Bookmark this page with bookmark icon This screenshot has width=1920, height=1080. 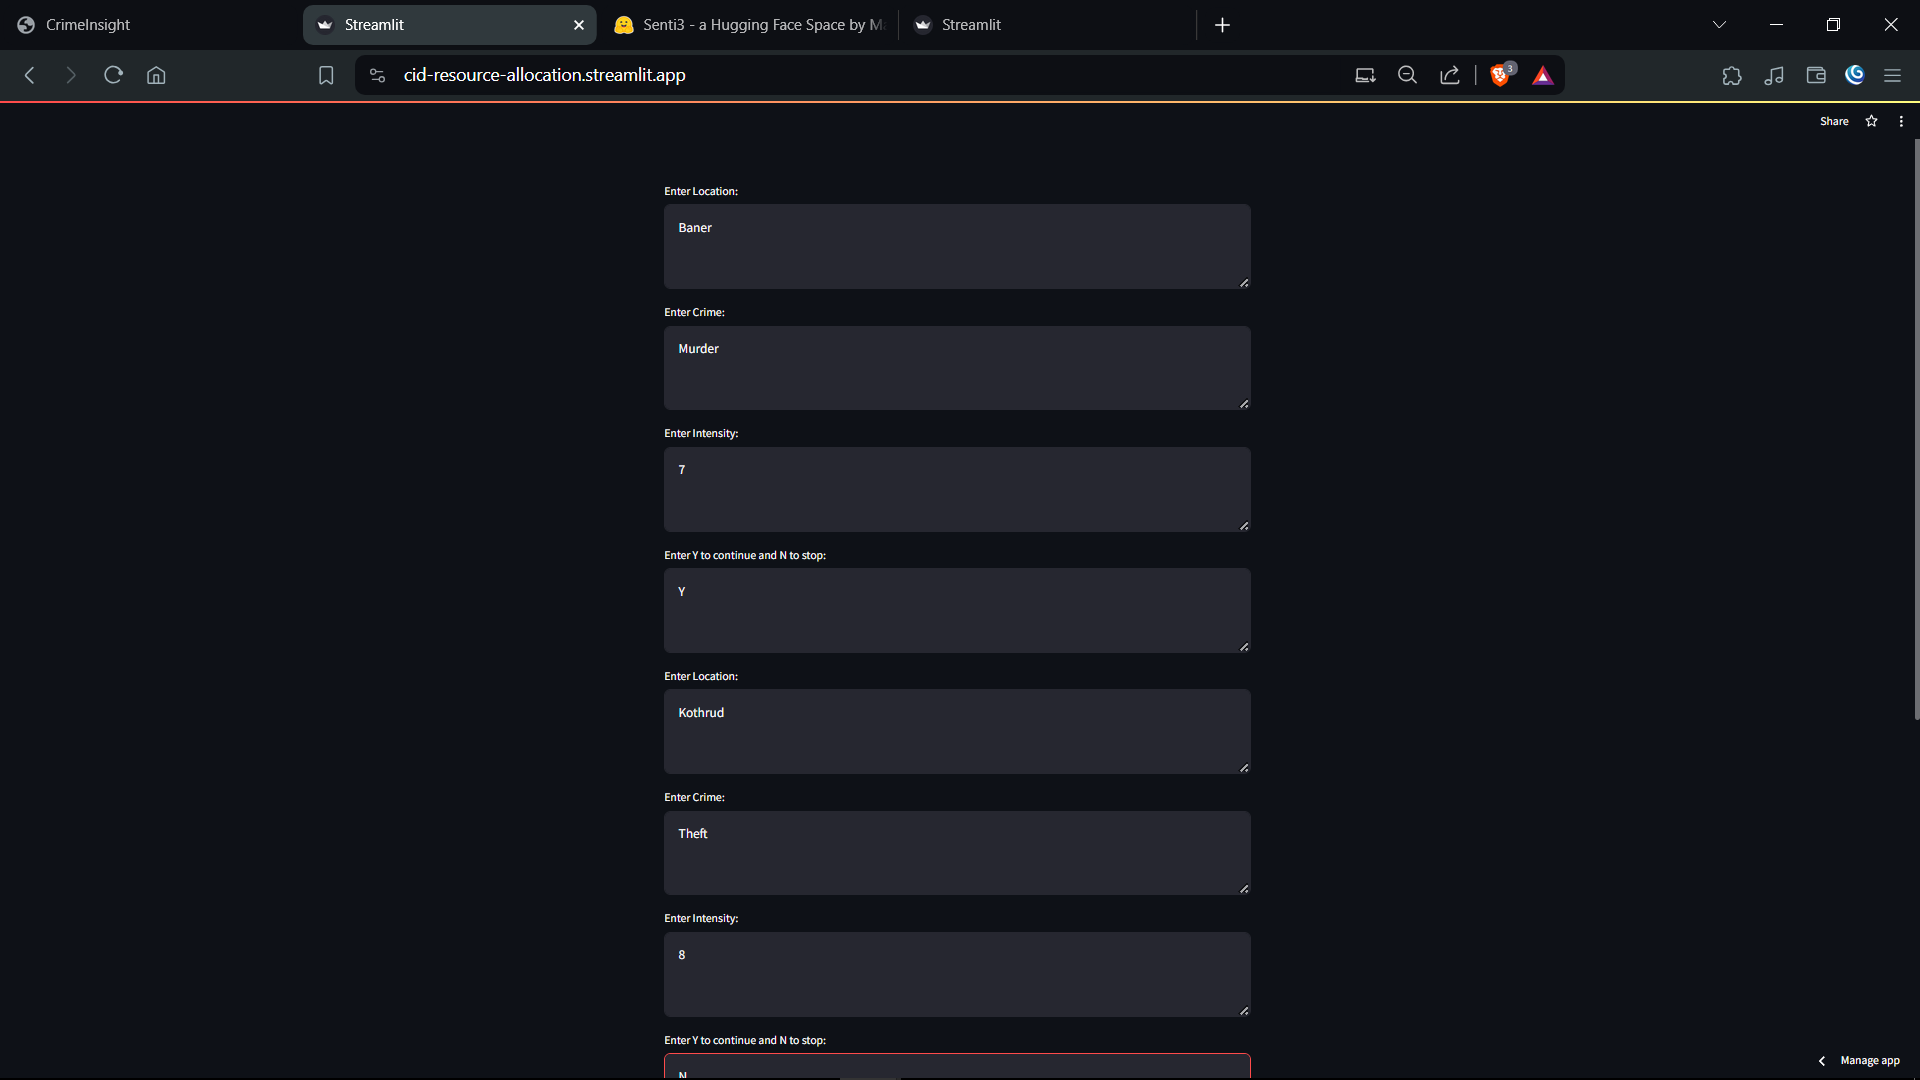coord(326,75)
